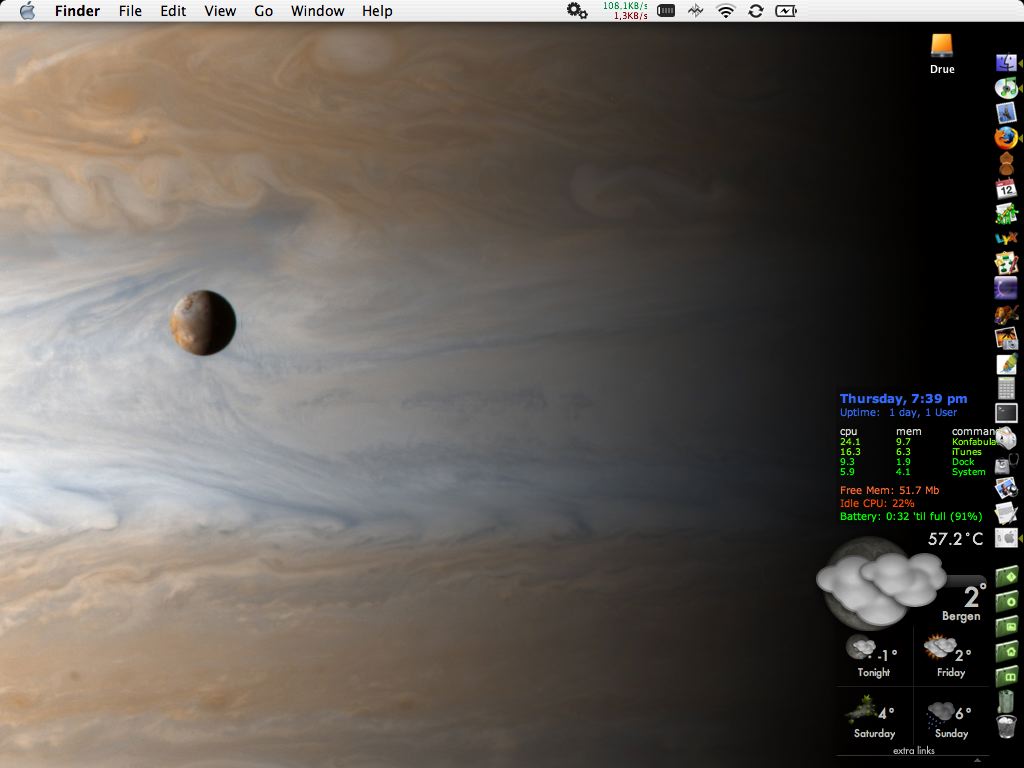1024x768 pixels.
Task: Open the gear script menu
Action: click(x=576, y=11)
